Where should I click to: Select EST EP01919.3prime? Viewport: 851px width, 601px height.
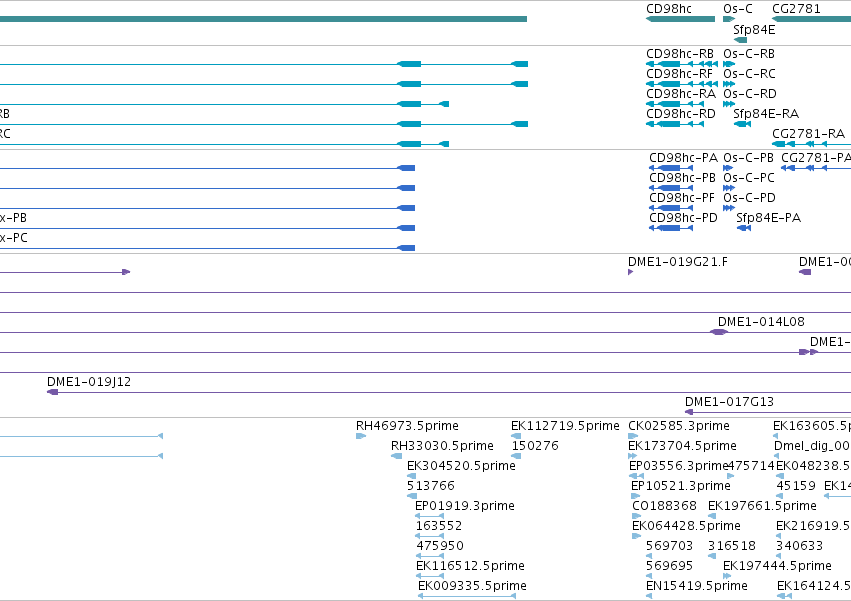[465, 506]
